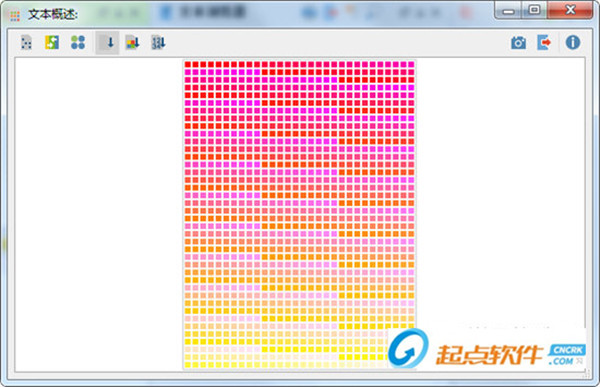600x387 pixels.
Task: Click the colored block grid visualization
Action: point(300,214)
